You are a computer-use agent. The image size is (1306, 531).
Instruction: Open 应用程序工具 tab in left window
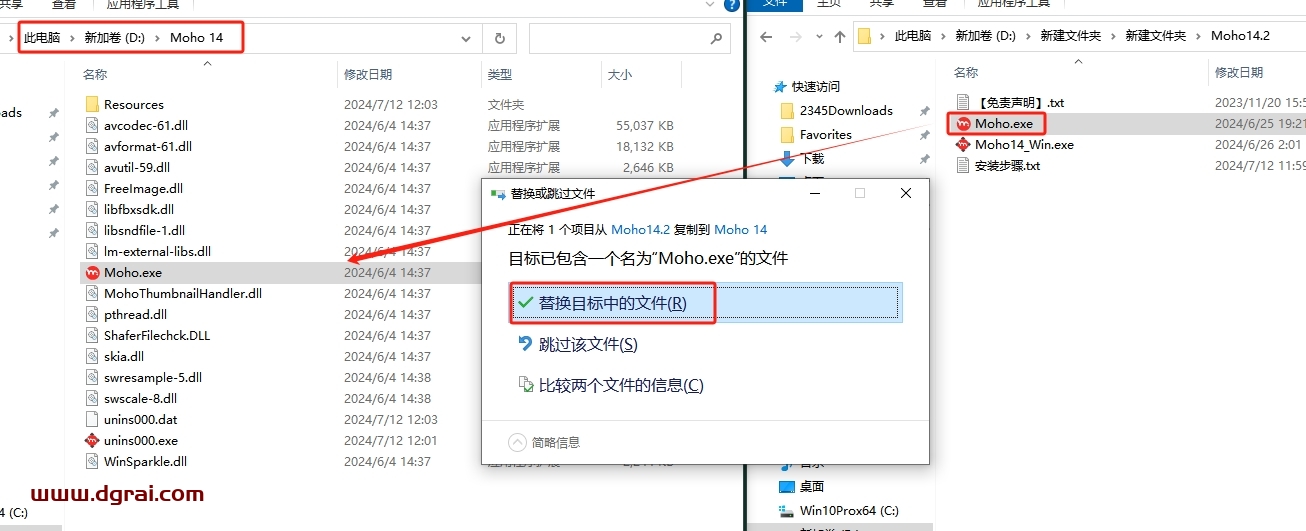point(143,4)
